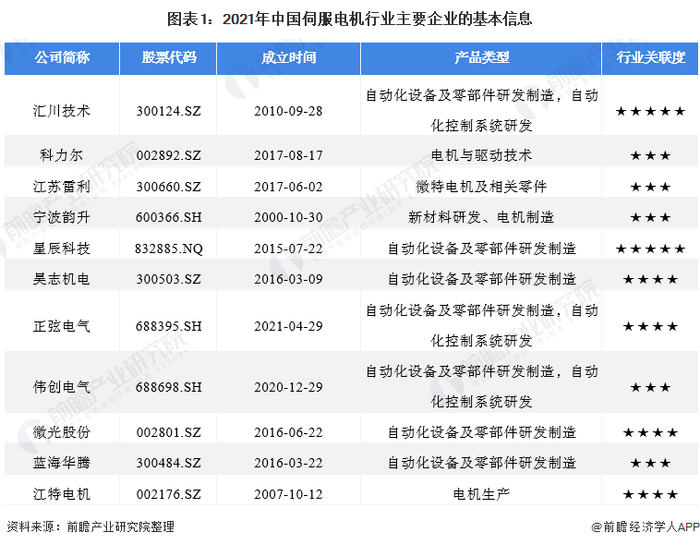Click company name 微光股份
700x546 pixels.
click(62, 432)
